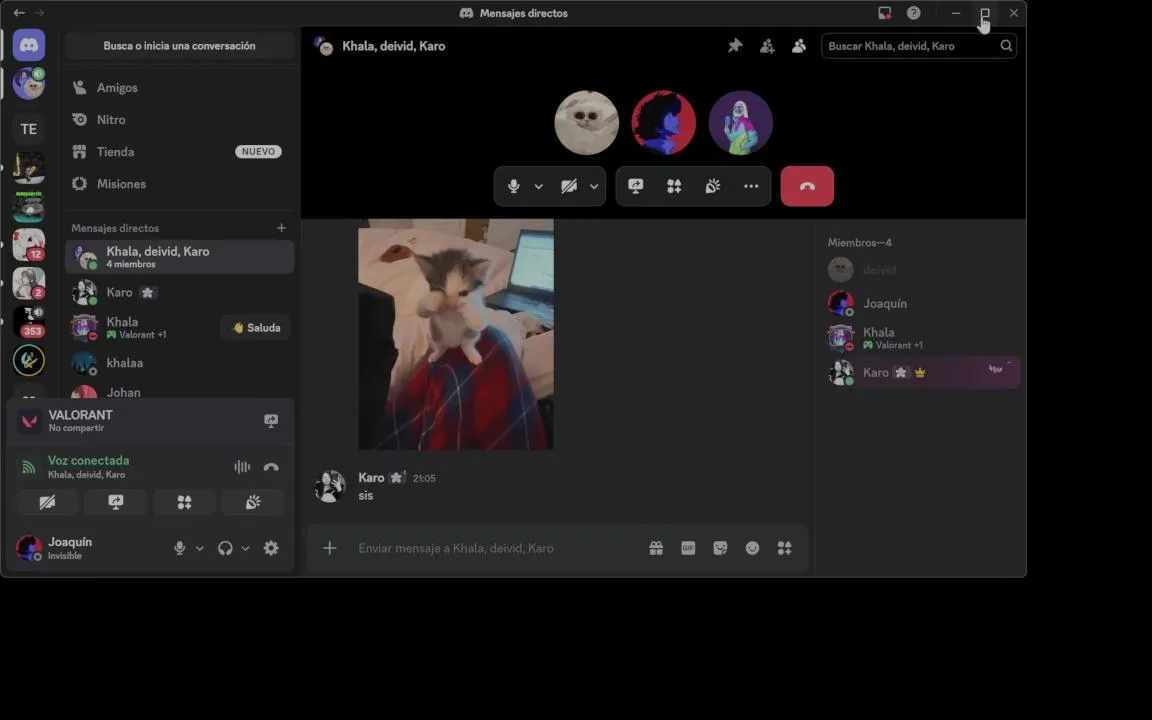Expand output device arrow near headphones
Screen dimensions: 1152x720
tap(245, 548)
